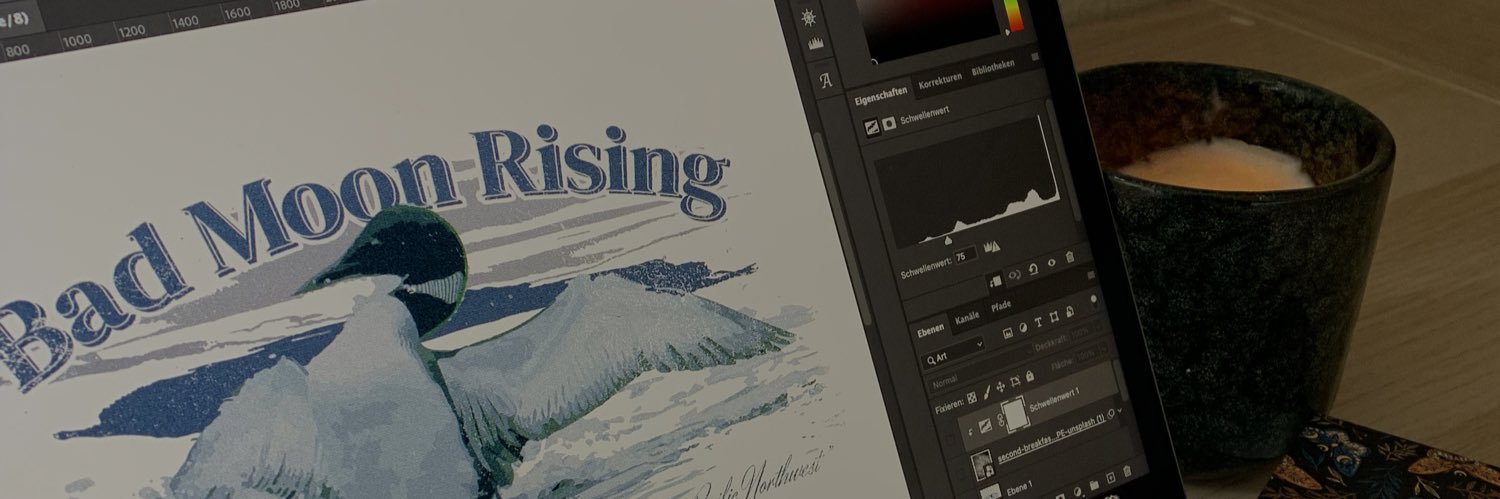Lock artboard nesting icon in Fixieren row

pos(1015,380)
